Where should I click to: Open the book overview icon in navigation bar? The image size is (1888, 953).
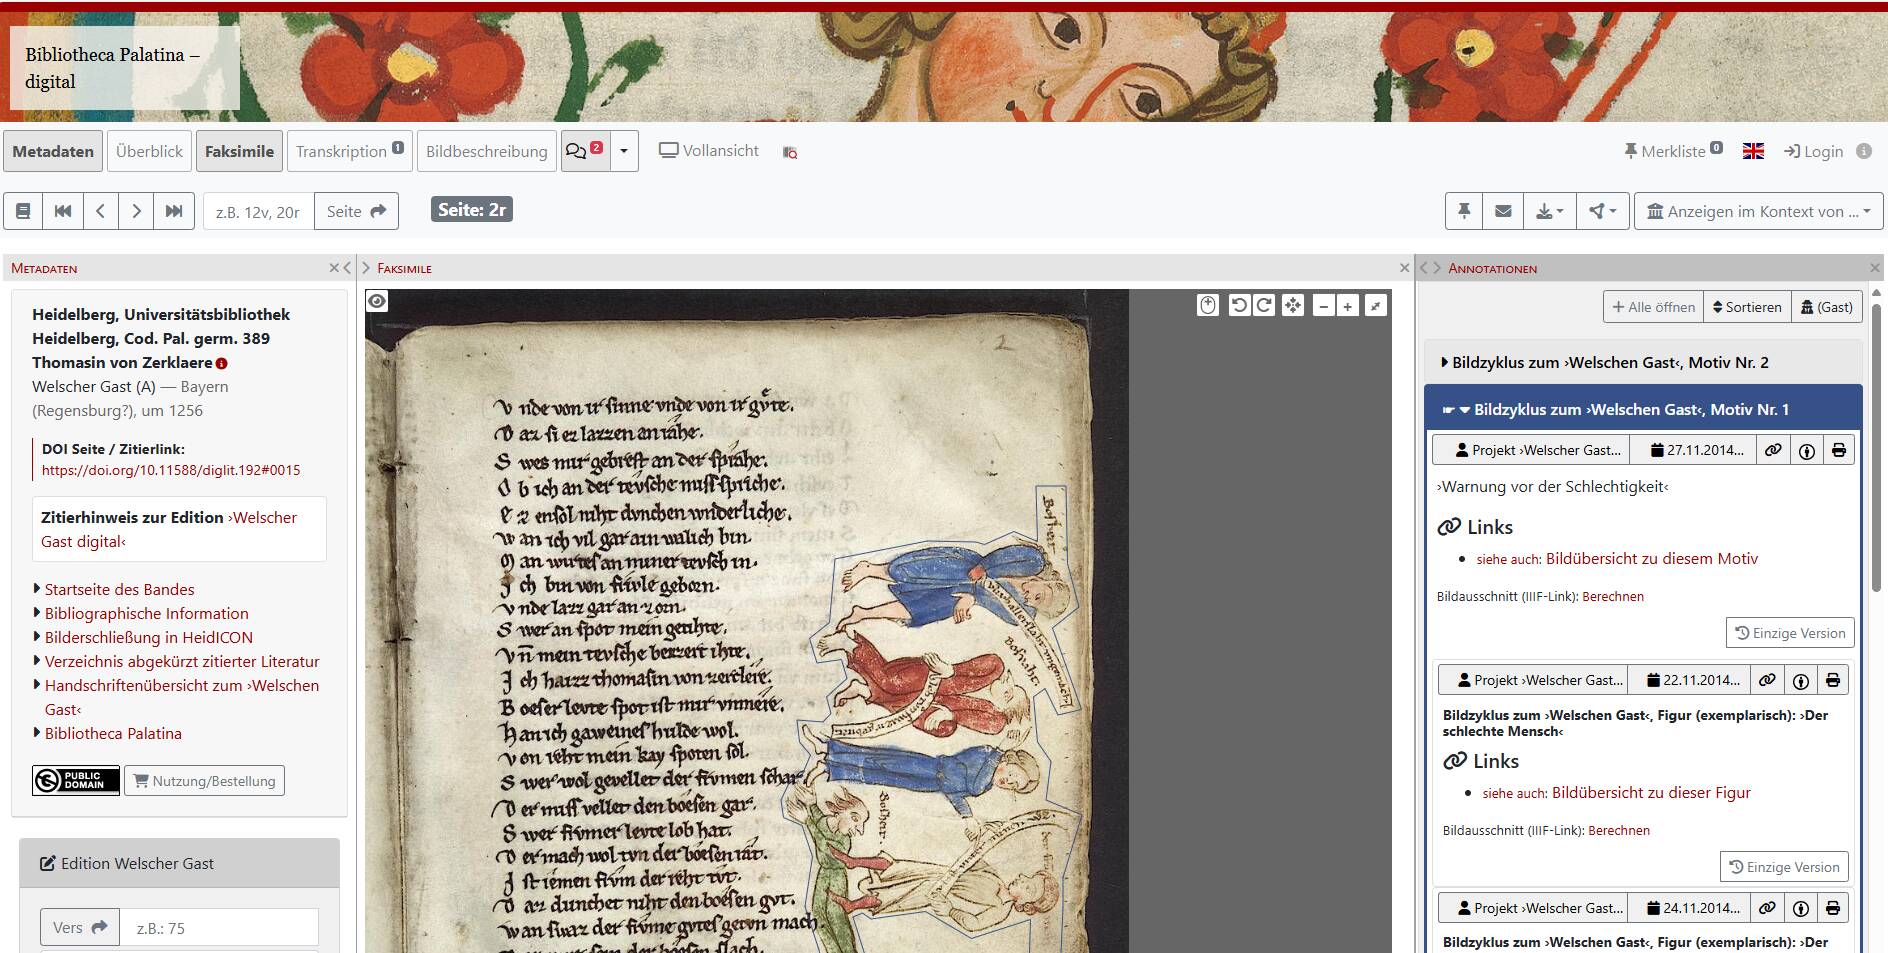(23, 211)
